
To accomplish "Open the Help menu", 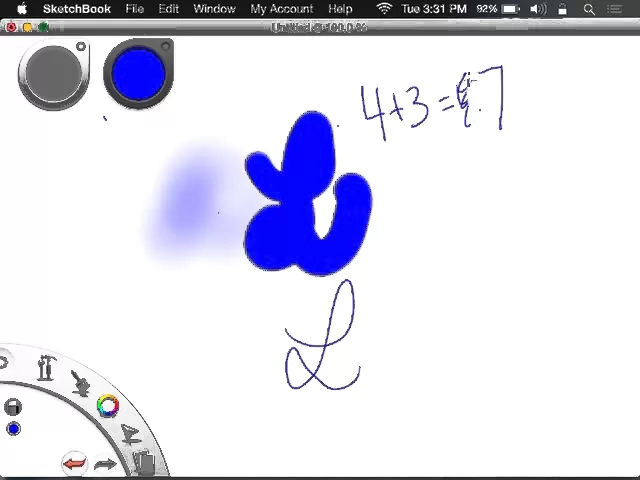I will pyautogui.click(x=340, y=9).
